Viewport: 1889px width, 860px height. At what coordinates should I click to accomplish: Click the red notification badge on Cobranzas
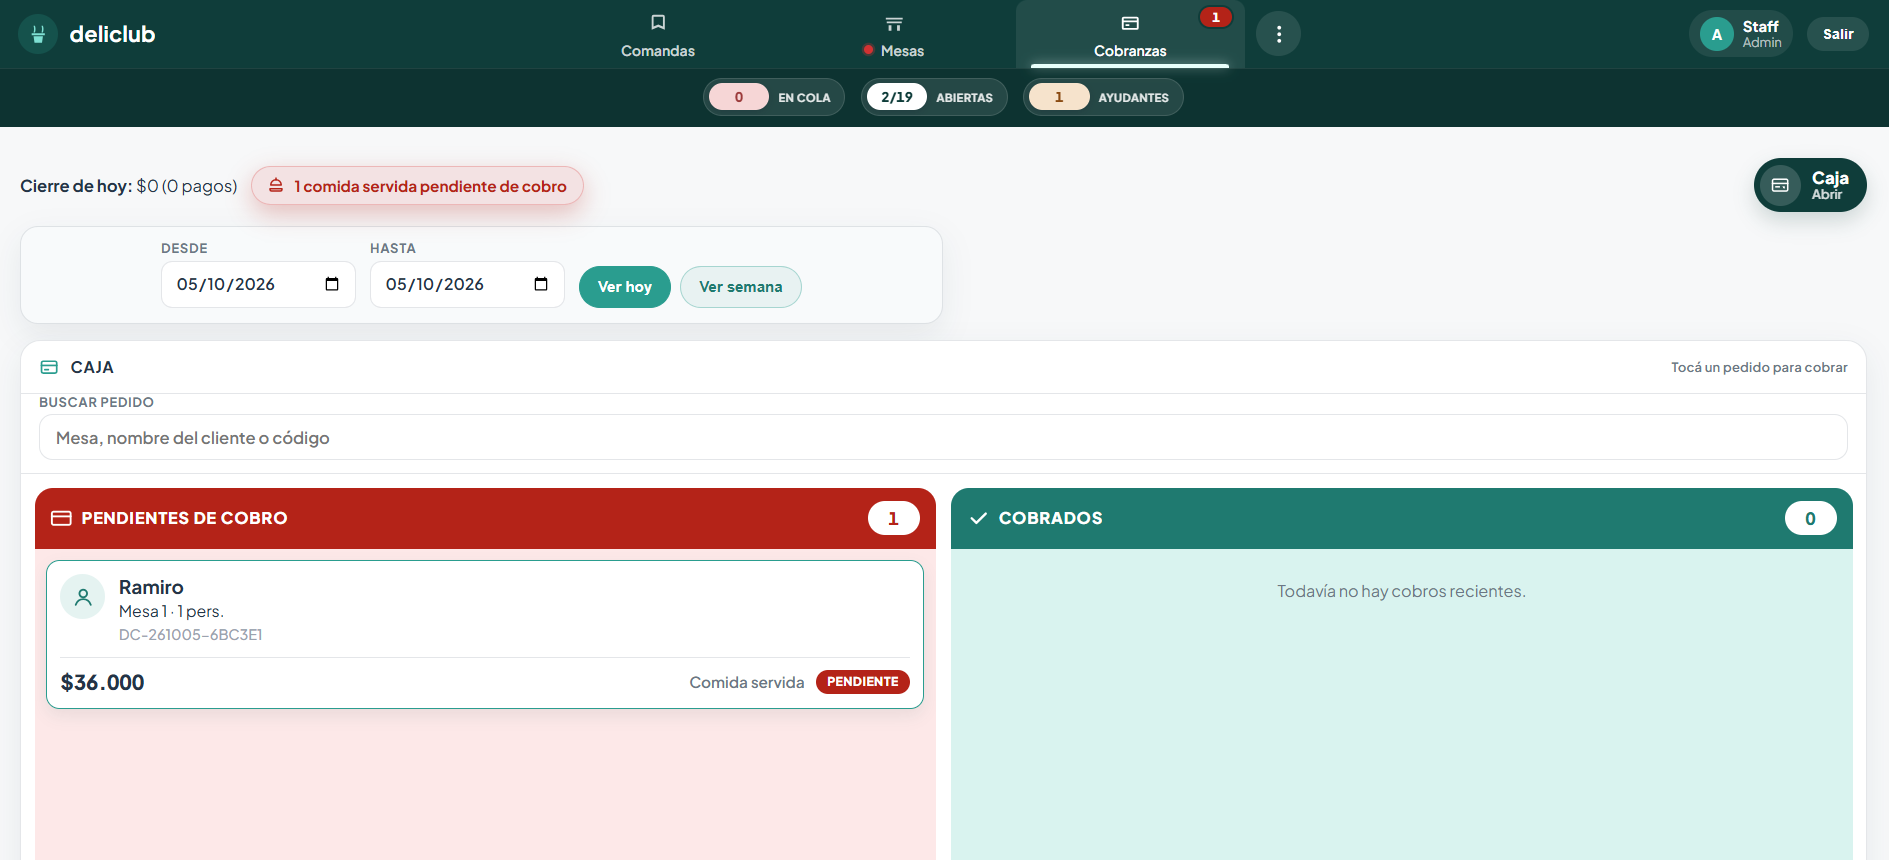(x=1215, y=17)
